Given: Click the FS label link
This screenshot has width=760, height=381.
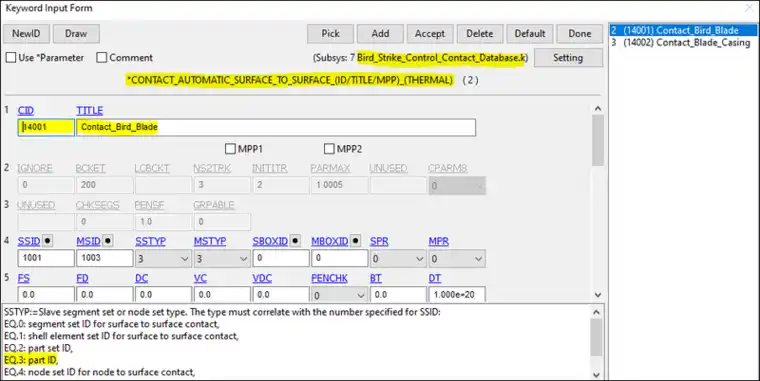Looking at the screenshot, I should [x=24, y=278].
